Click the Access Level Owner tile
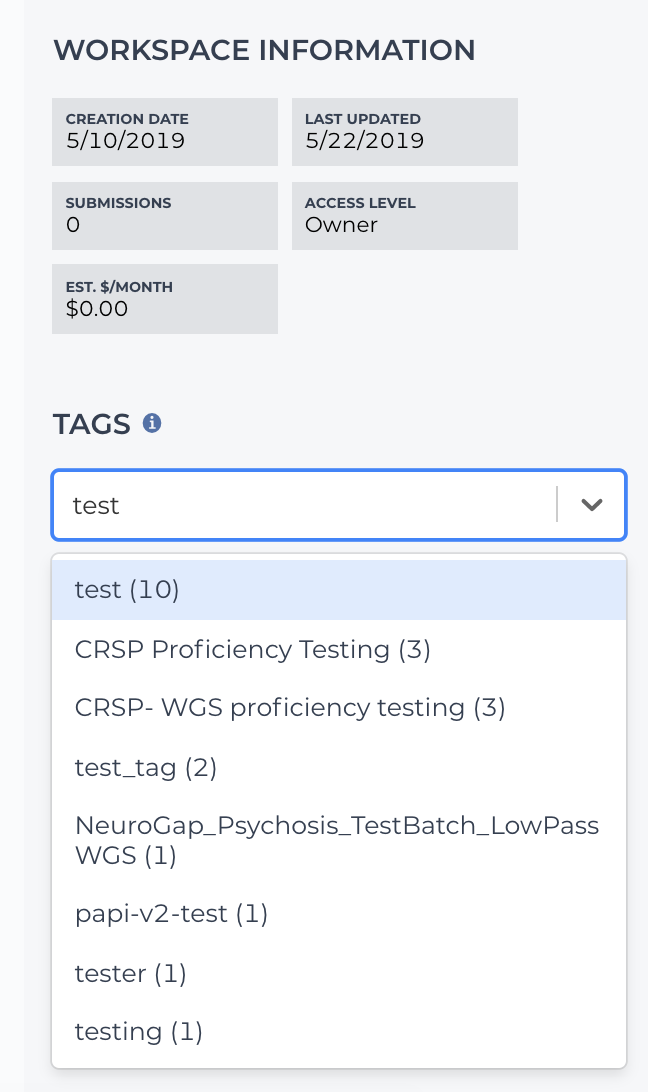Screen dimensions: 648x1092 pos(405,216)
